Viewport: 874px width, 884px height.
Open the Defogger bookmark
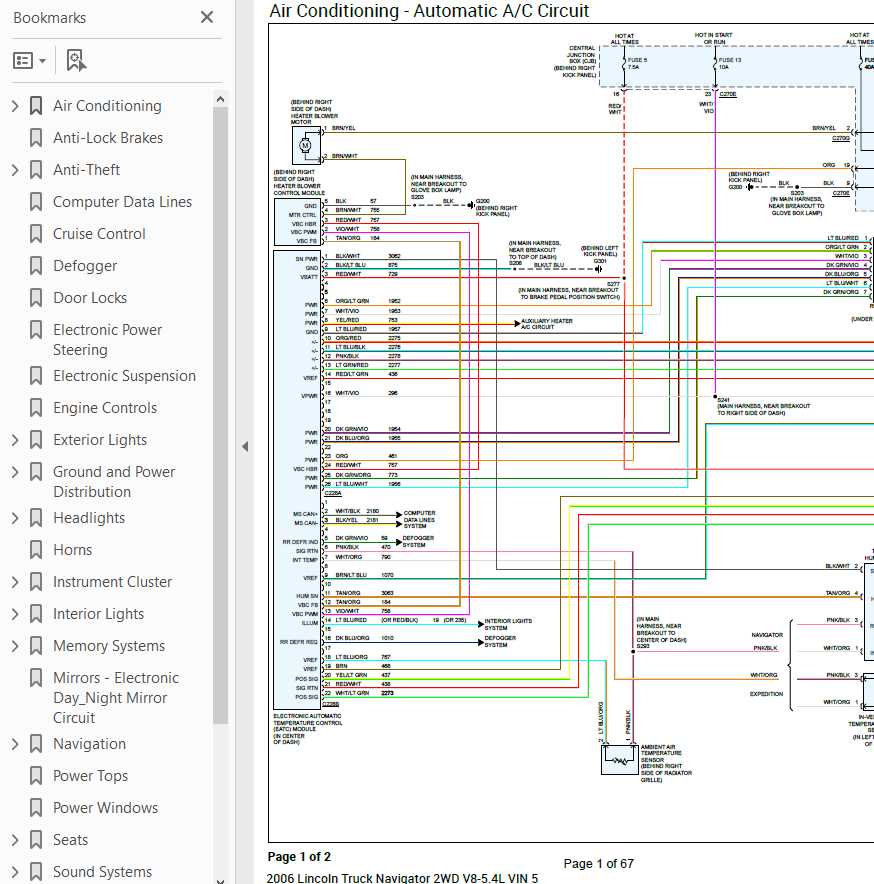pyautogui.click(x=85, y=266)
